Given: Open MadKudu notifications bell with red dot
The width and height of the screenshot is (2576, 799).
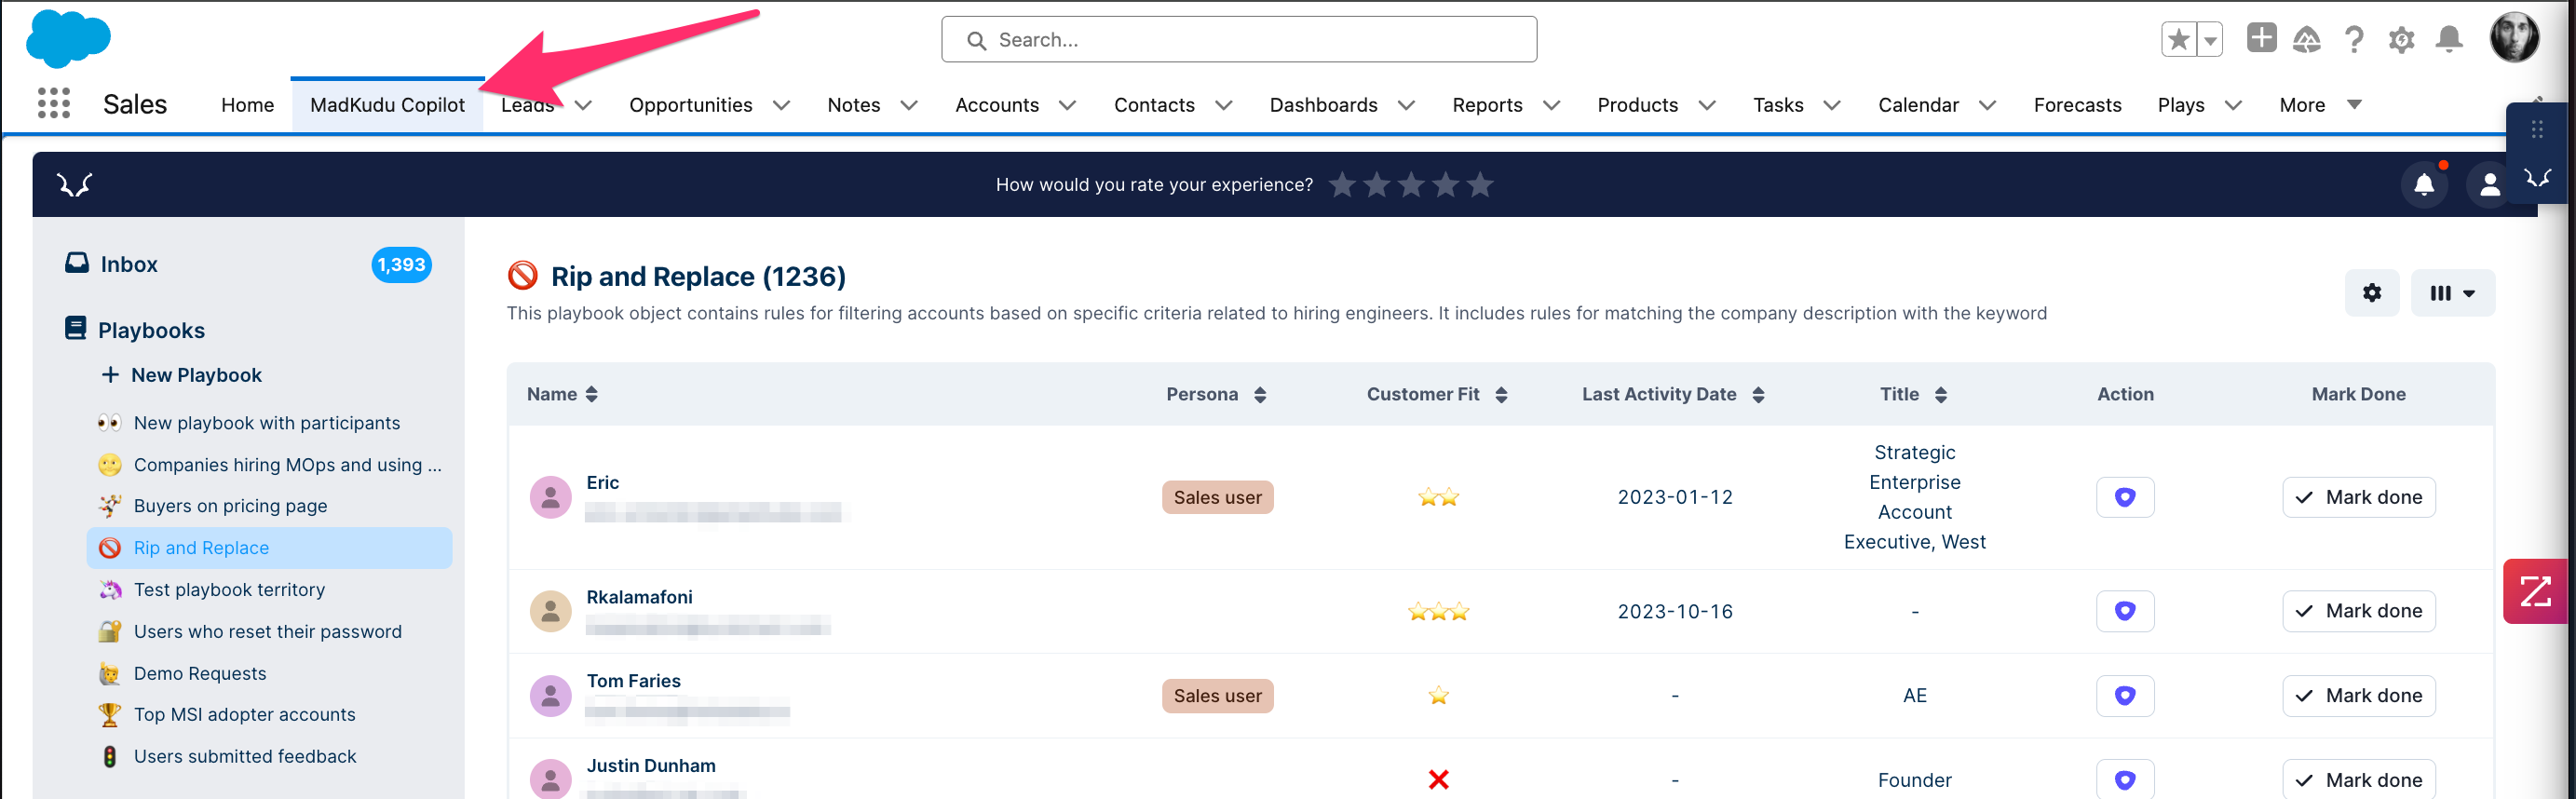Looking at the screenshot, I should tap(2424, 184).
